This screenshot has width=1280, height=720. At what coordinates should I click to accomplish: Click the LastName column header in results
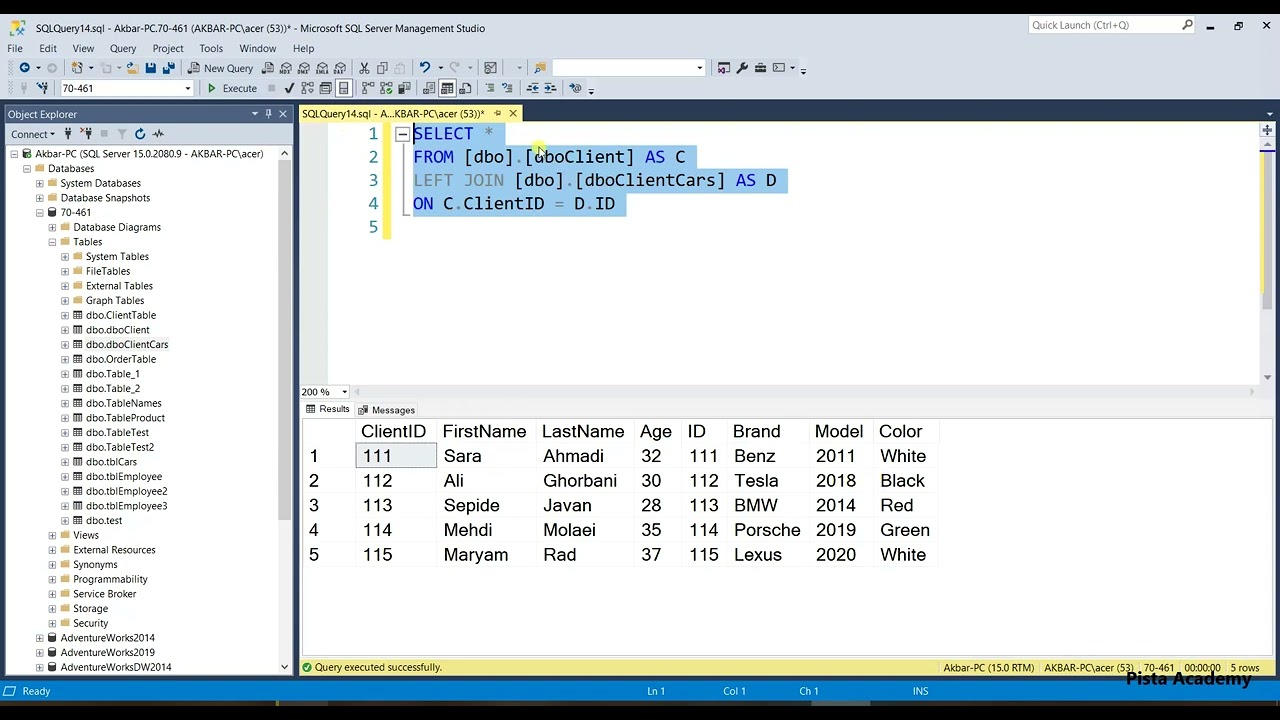583,432
